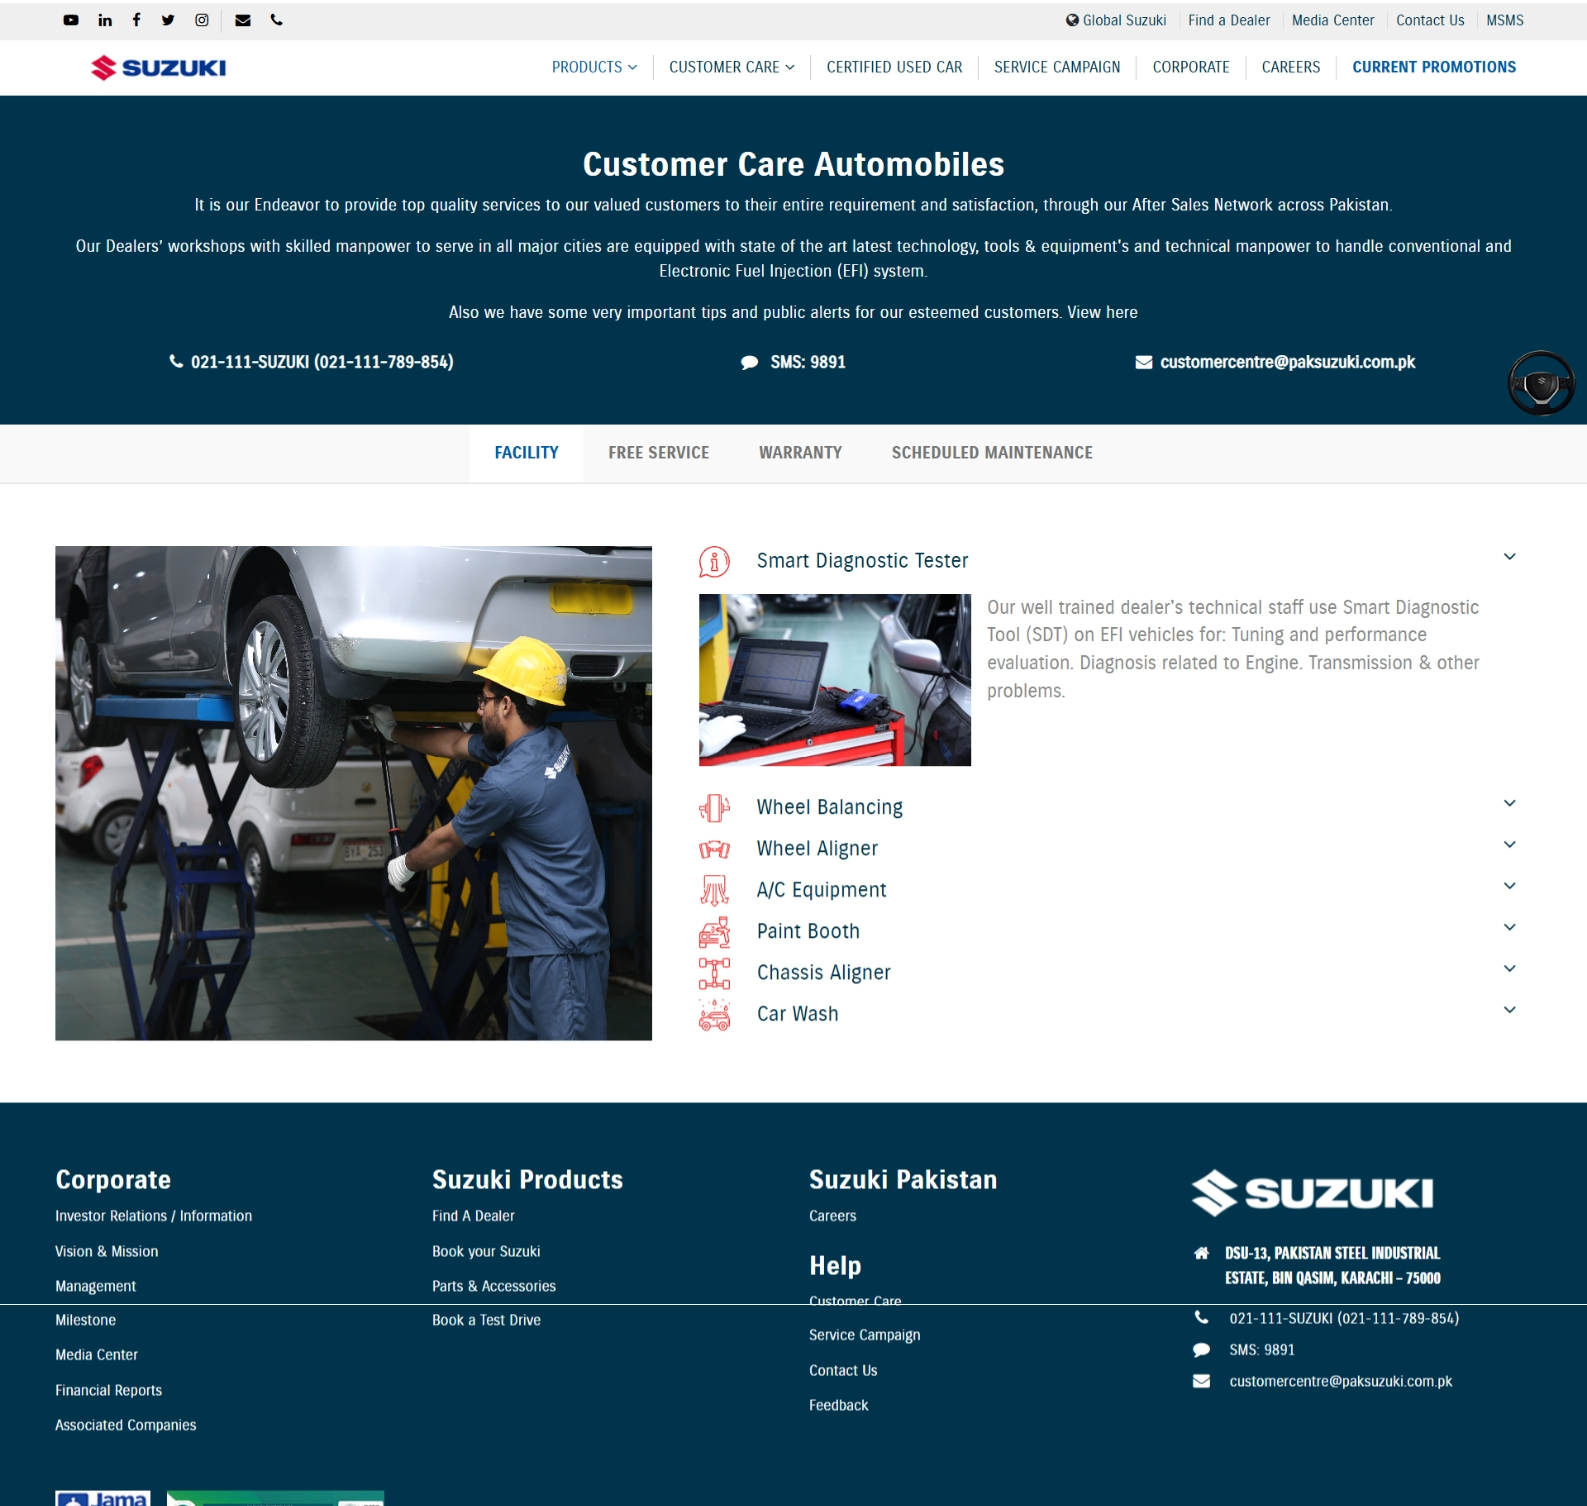The width and height of the screenshot is (1587, 1506).
Task: Open the Current Promotions link
Action: click(1434, 67)
